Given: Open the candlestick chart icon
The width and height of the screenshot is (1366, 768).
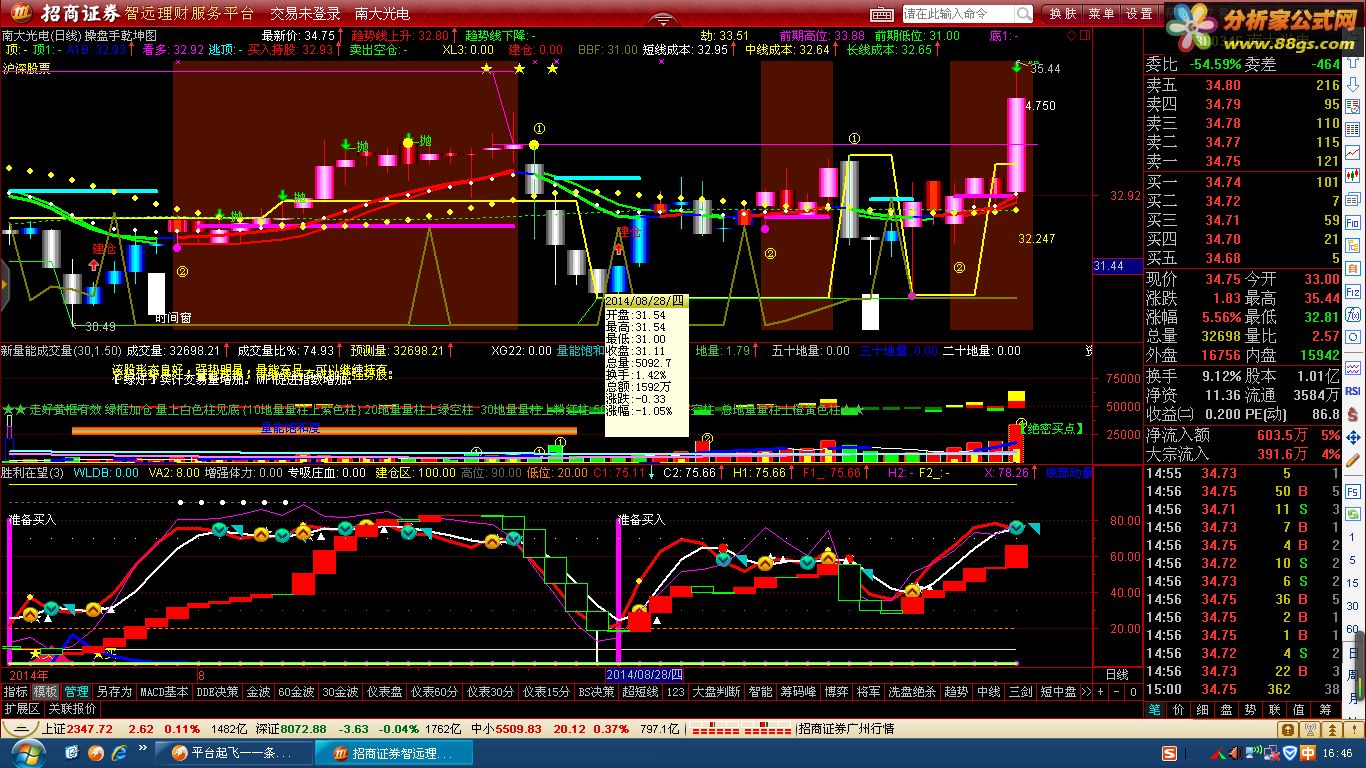Looking at the screenshot, I should click(x=1353, y=175).
